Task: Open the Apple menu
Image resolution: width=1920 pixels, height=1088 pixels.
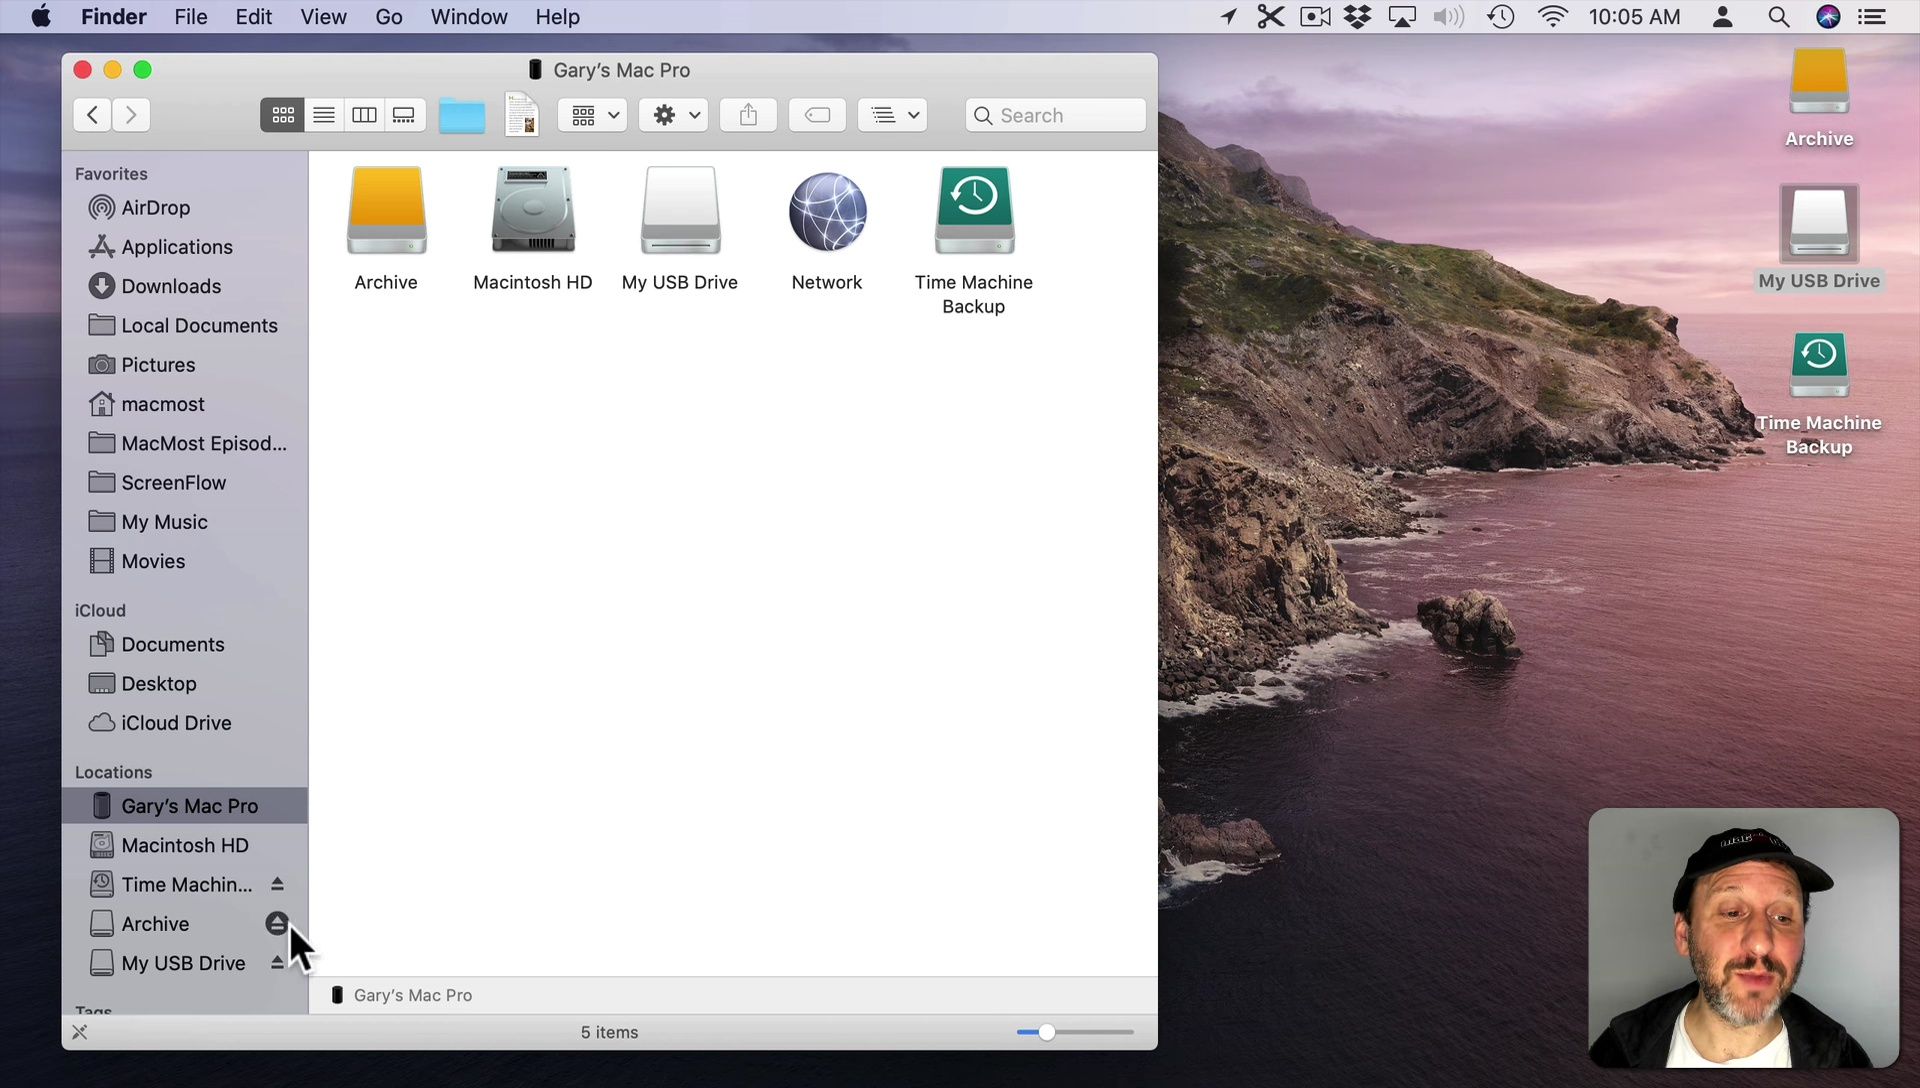Action: point(41,17)
